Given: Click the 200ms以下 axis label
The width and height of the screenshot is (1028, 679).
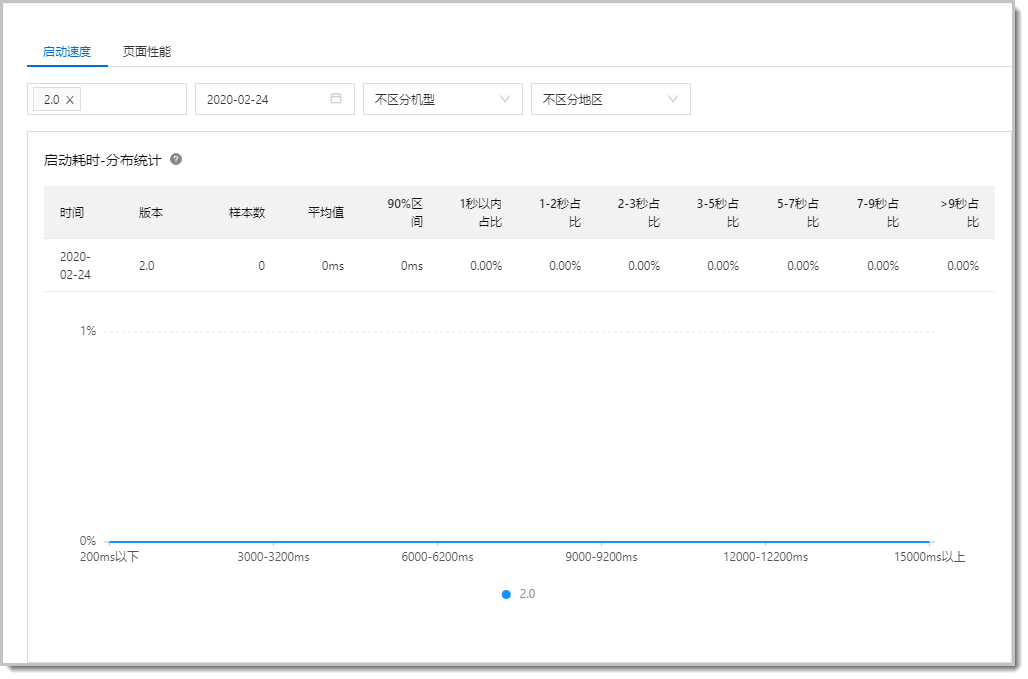Looking at the screenshot, I should [109, 557].
